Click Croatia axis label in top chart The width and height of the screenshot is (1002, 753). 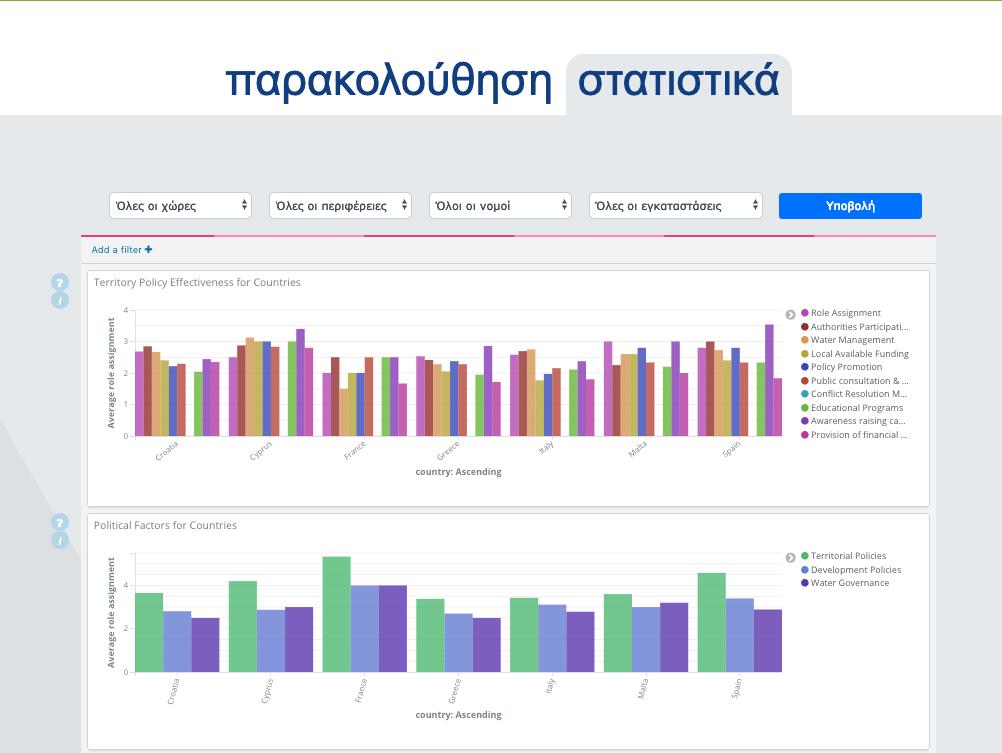click(x=167, y=451)
